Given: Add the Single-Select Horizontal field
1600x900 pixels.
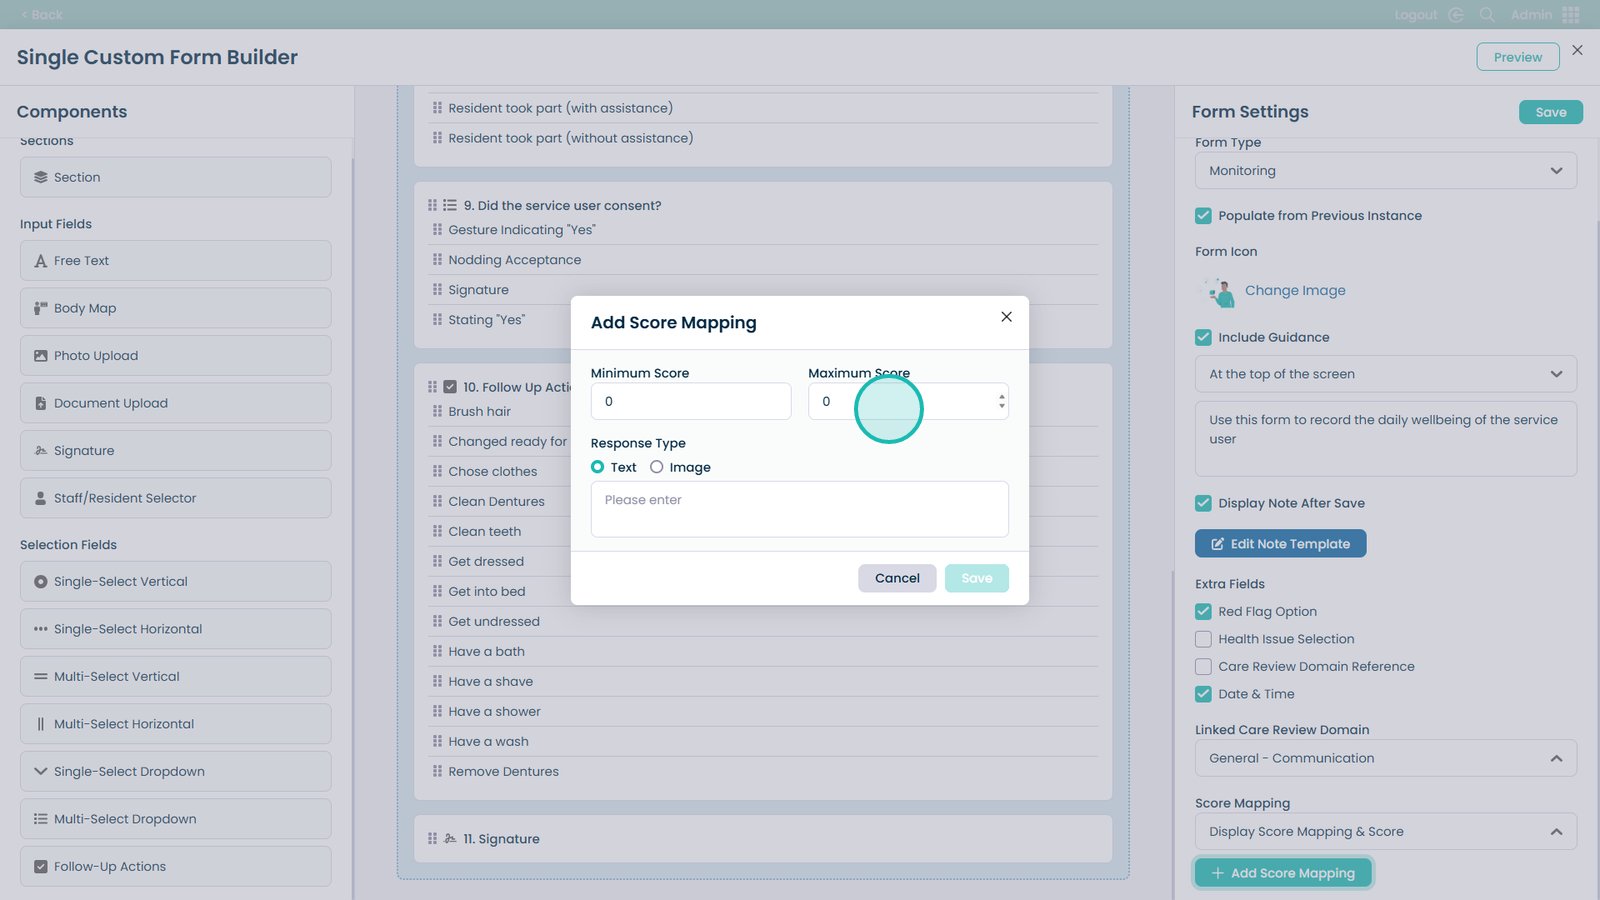Looking at the screenshot, I should [x=175, y=629].
